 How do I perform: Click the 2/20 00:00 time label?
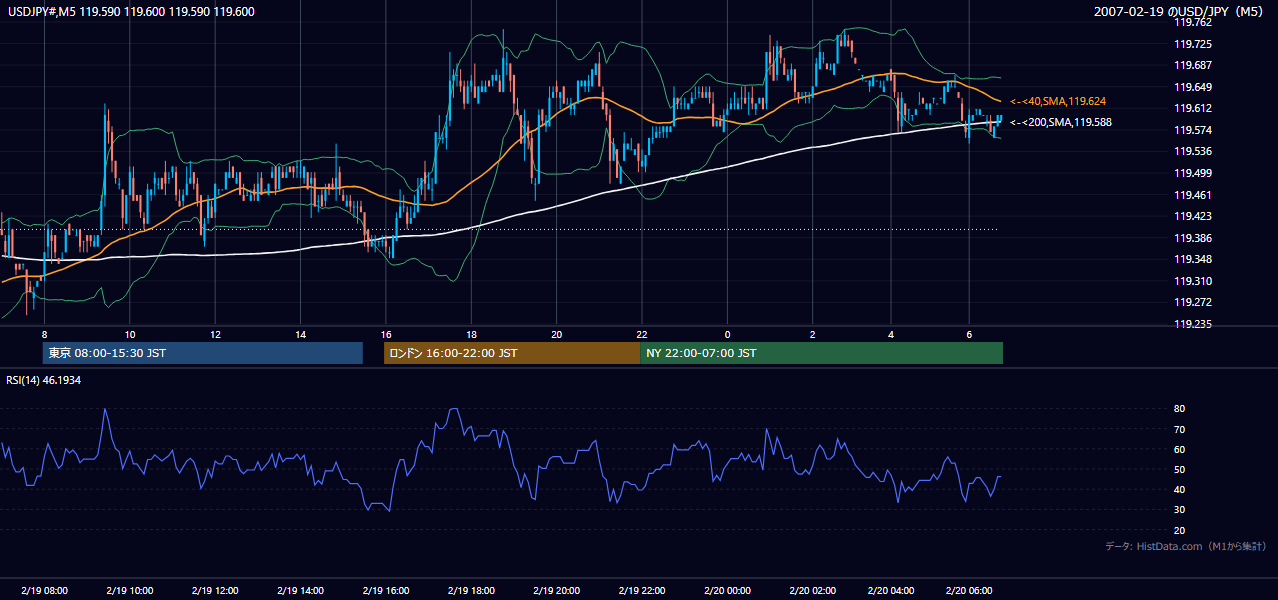point(727,591)
